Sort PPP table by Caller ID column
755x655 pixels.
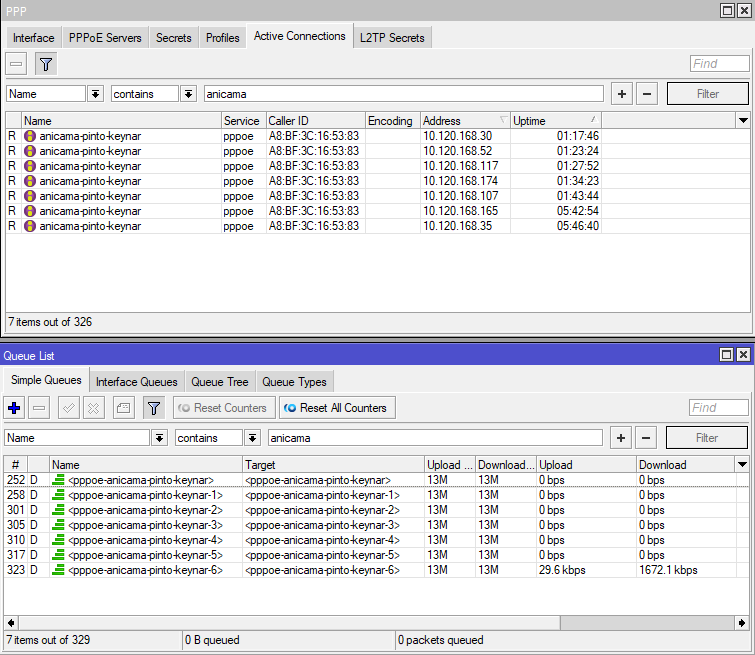point(316,120)
